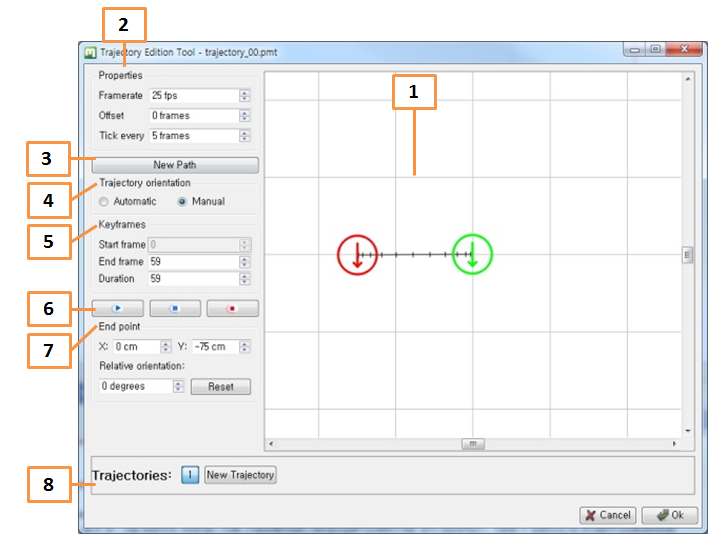Click the horizontal scrollbar thumb below canvas

(472, 443)
